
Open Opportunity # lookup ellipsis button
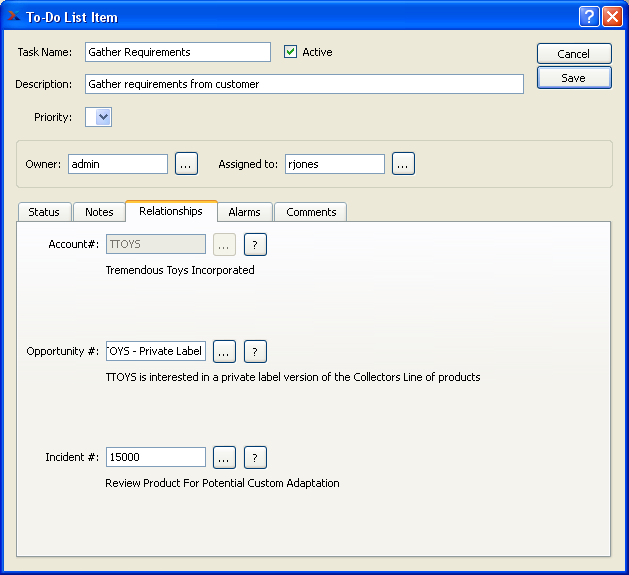pos(224,352)
